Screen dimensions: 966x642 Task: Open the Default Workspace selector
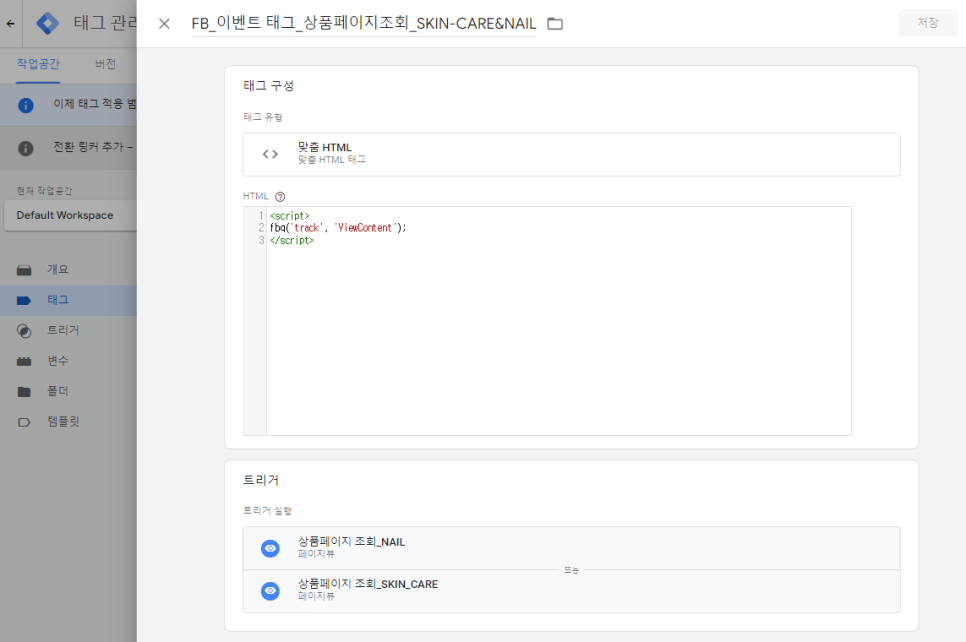tap(70, 215)
